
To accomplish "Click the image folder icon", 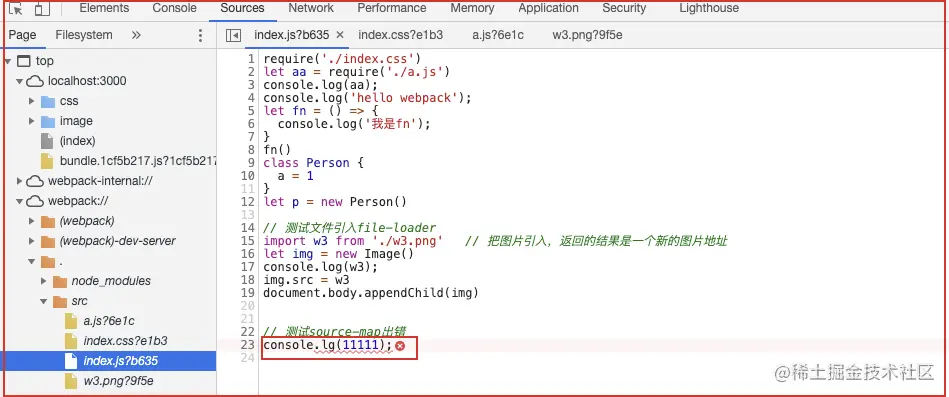I will (x=48, y=121).
